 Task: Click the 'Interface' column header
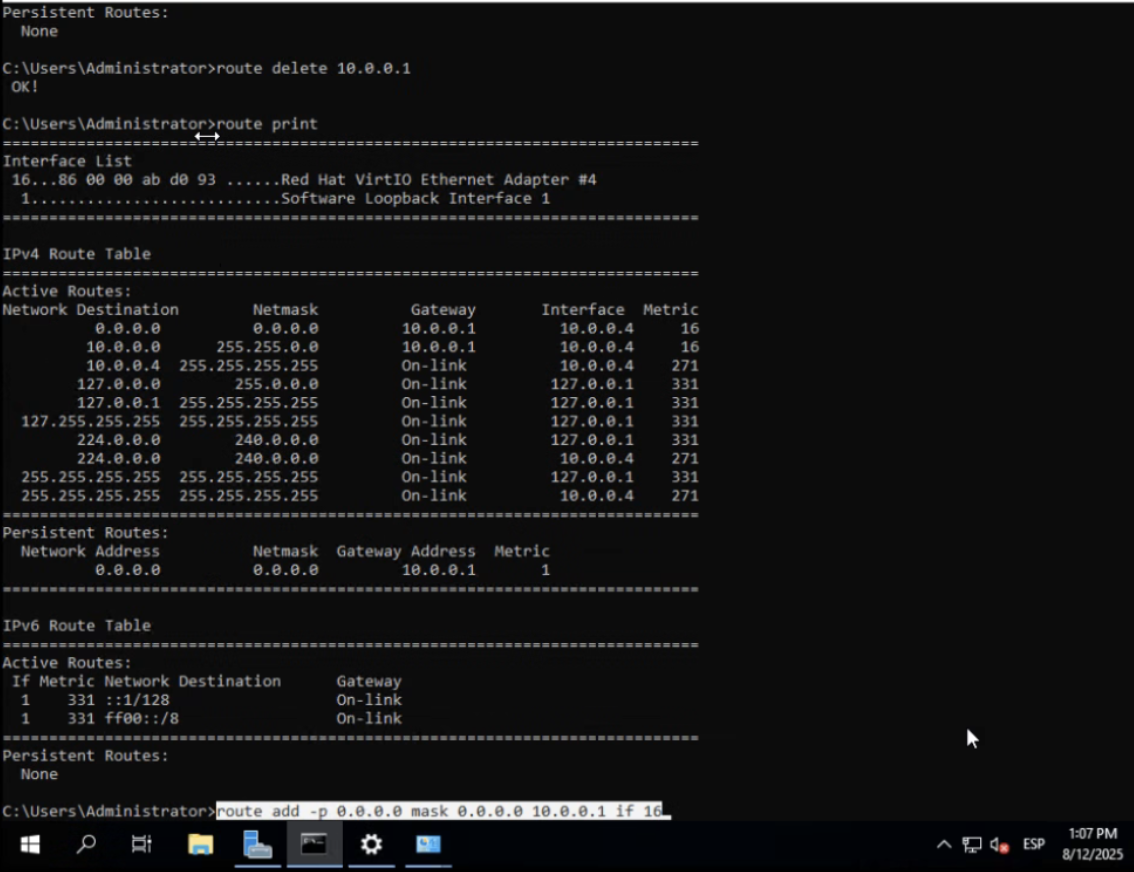coord(583,309)
